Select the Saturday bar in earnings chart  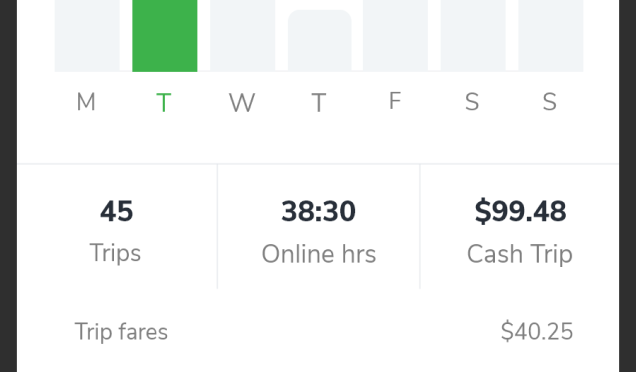[x=473, y=36]
